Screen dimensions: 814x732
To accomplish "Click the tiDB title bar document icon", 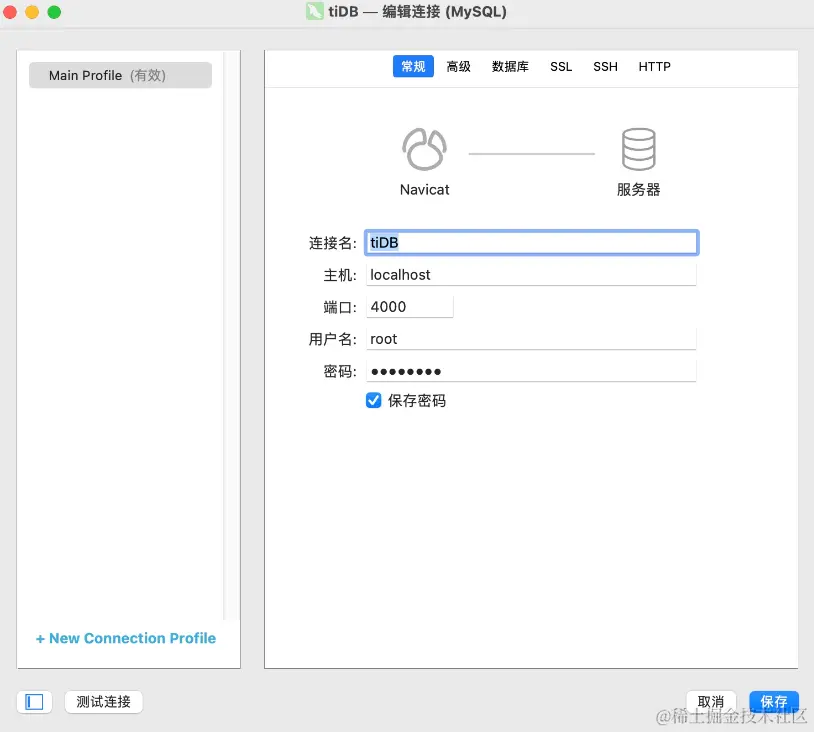I will coord(315,11).
